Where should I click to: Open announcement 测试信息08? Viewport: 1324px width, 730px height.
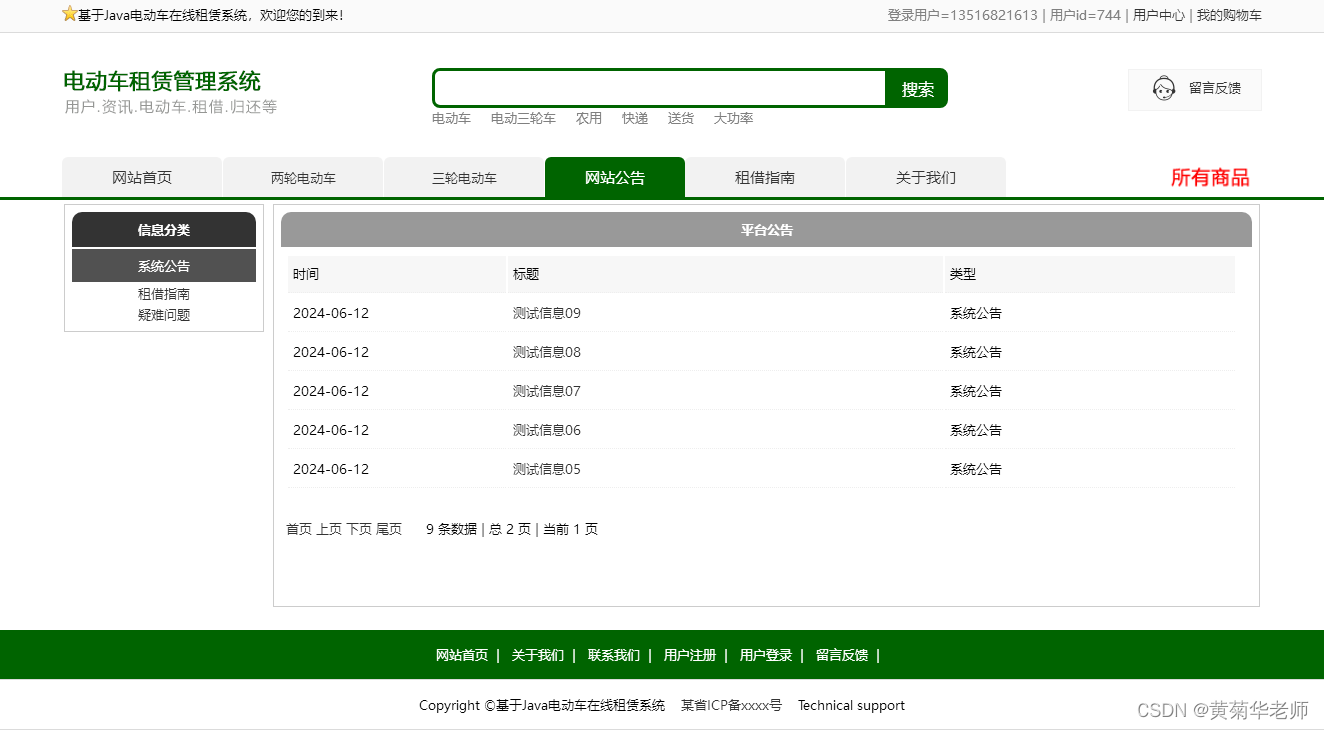pos(547,352)
